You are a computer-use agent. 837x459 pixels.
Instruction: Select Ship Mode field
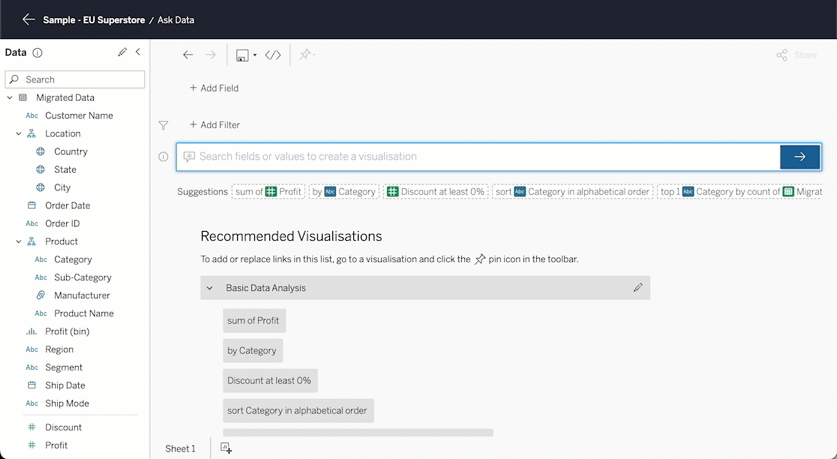click(x=67, y=403)
